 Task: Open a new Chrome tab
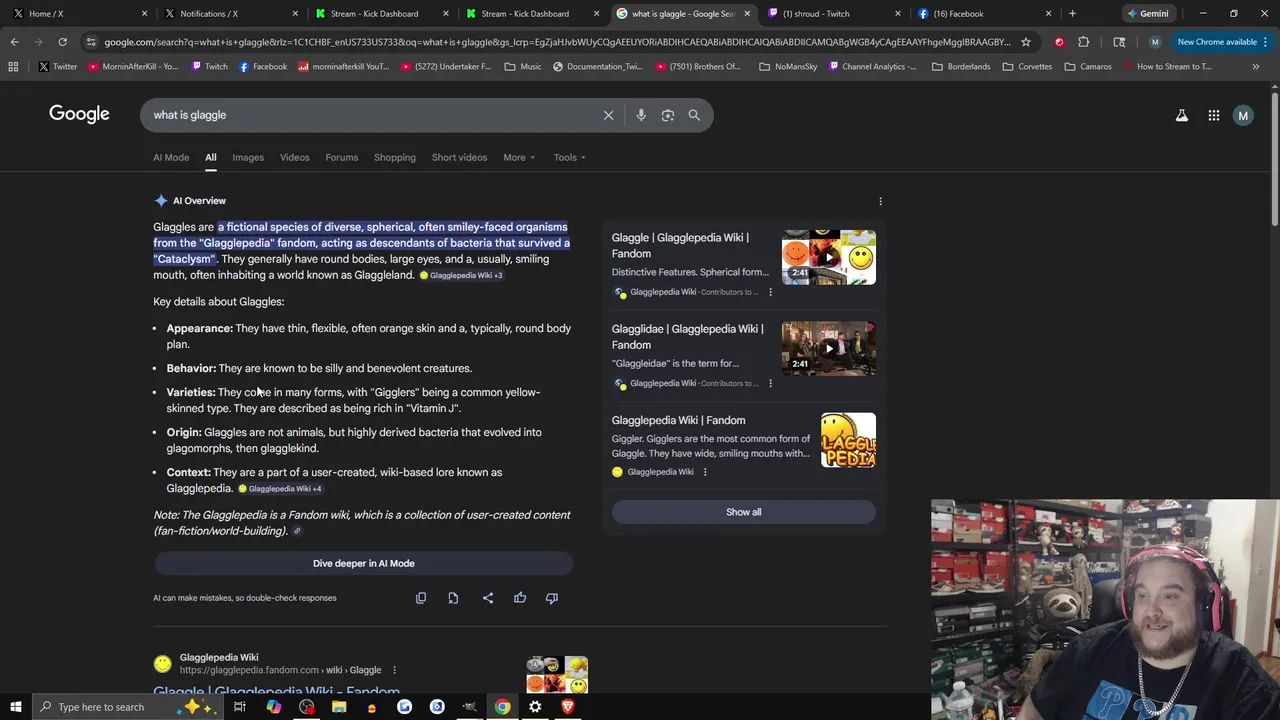point(1072,14)
